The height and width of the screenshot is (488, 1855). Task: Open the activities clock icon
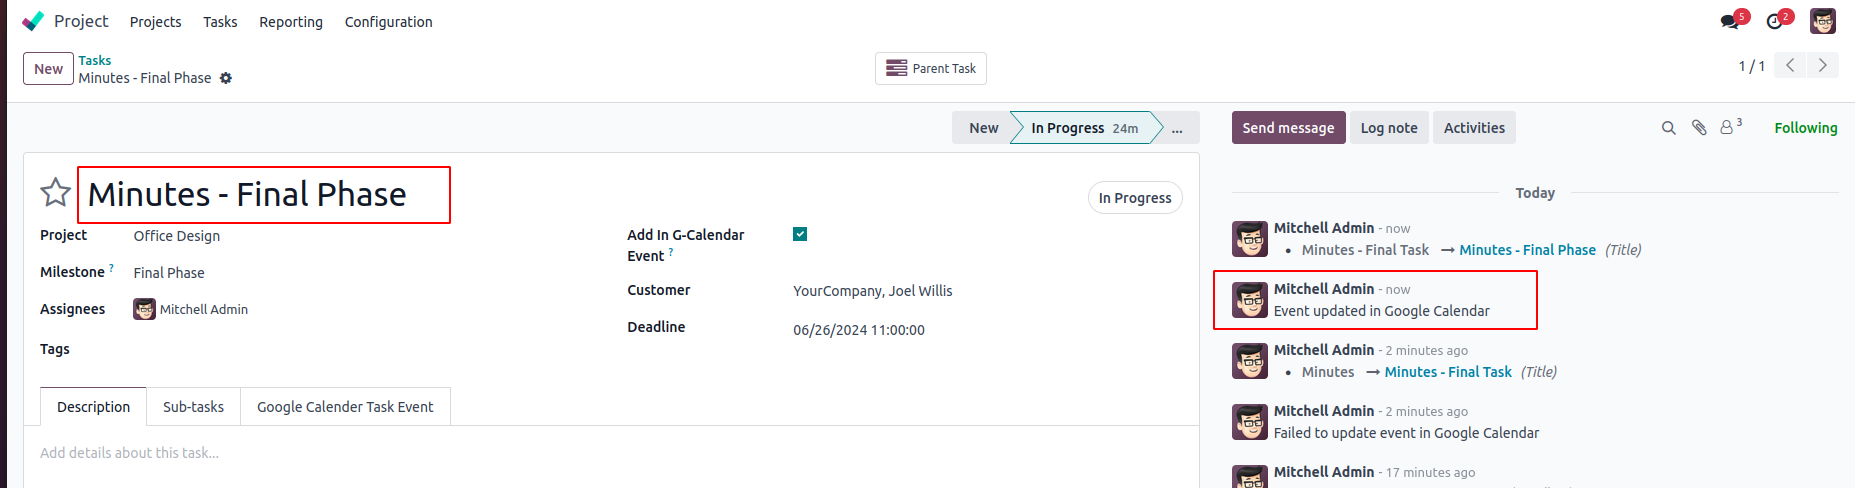pyautogui.click(x=1775, y=21)
